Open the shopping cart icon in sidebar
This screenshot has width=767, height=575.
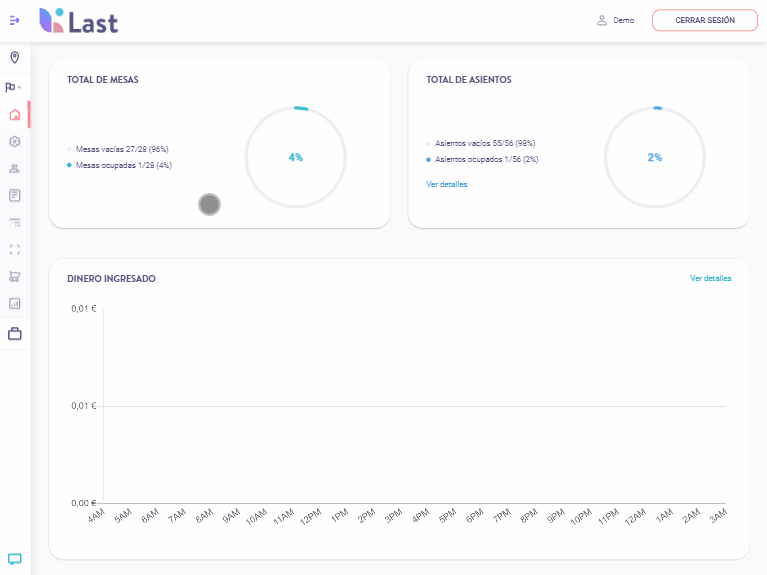coord(14,276)
